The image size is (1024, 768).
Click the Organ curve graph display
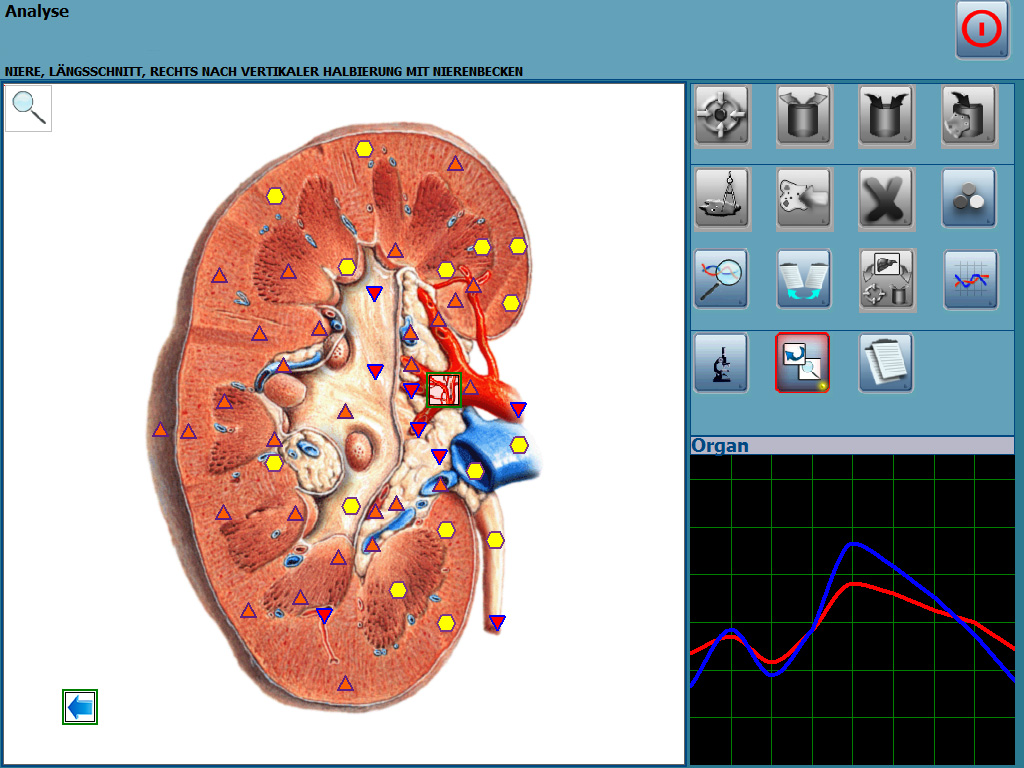pyautogui.click(x=852, y=609)
